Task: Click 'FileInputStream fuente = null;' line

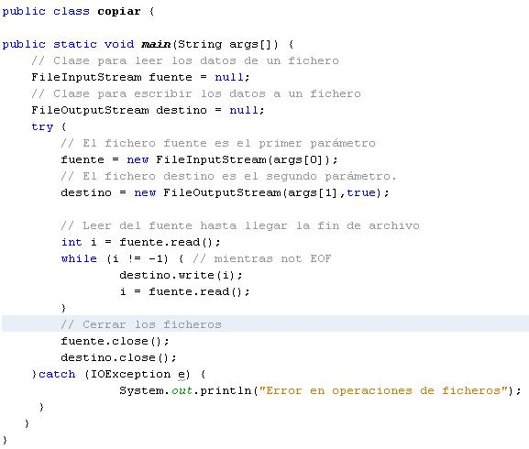Action: [x=141, y=78]
